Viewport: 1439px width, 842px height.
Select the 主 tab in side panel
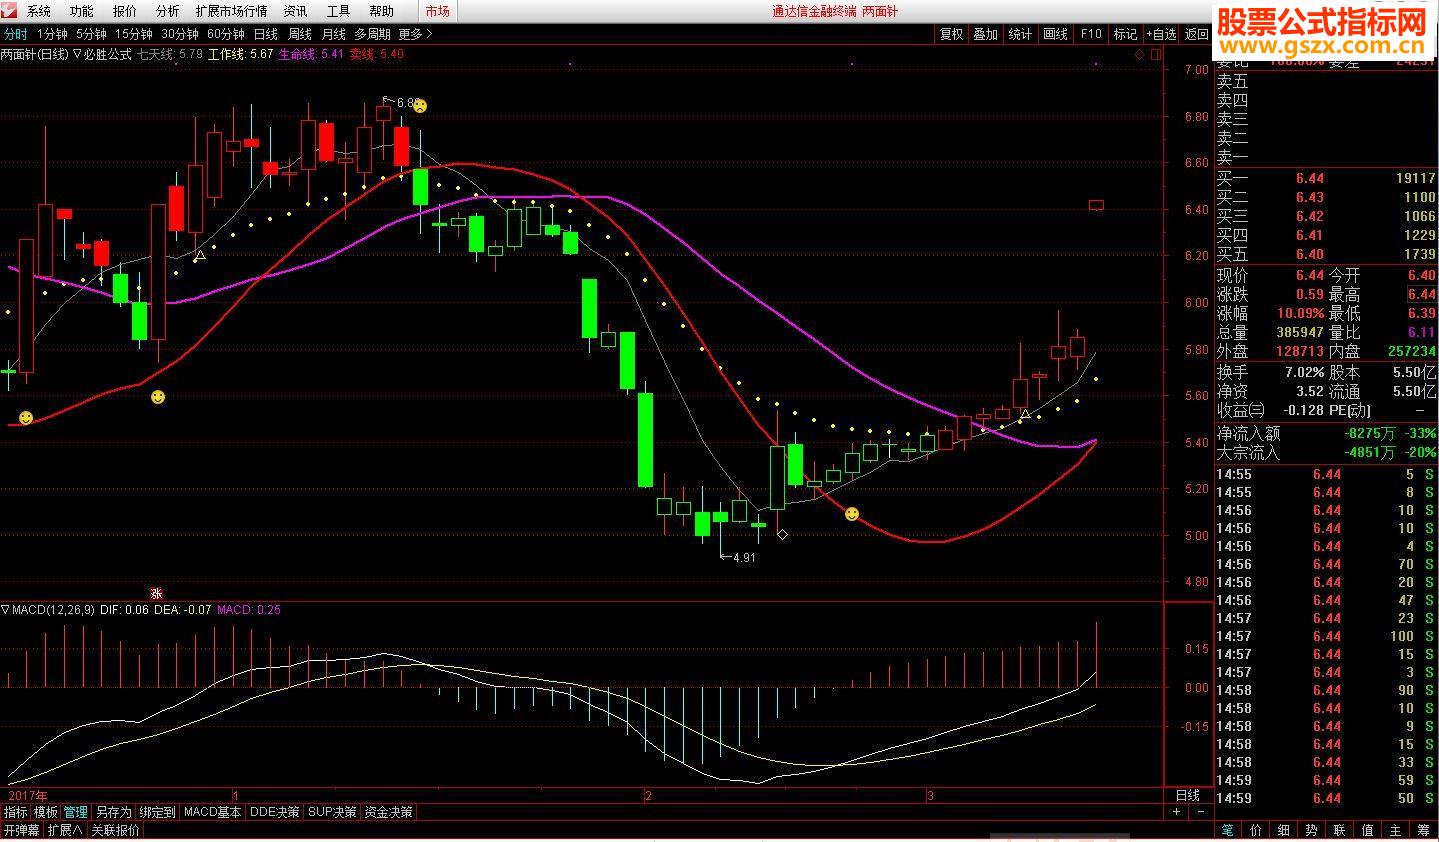point(1395,830)
